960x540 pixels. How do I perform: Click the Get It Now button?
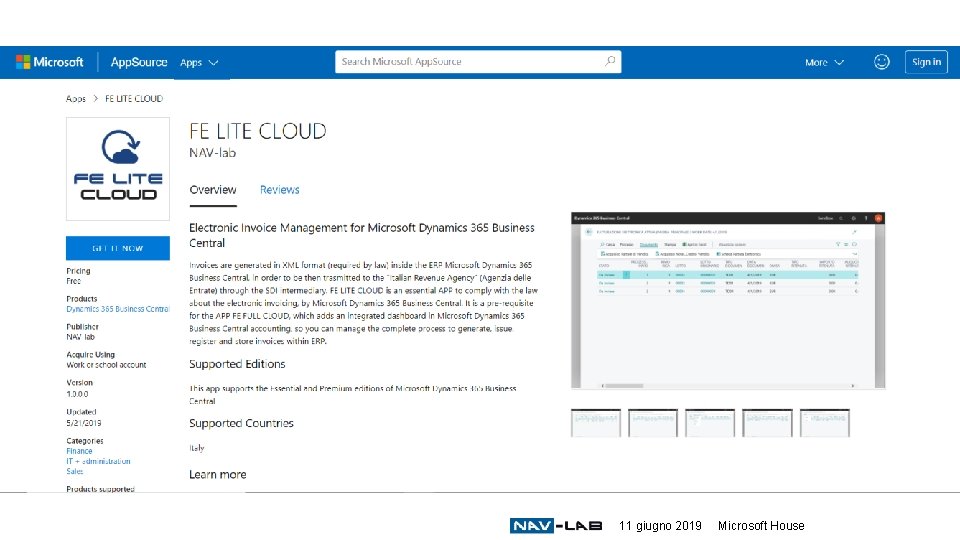click(118, 248)
